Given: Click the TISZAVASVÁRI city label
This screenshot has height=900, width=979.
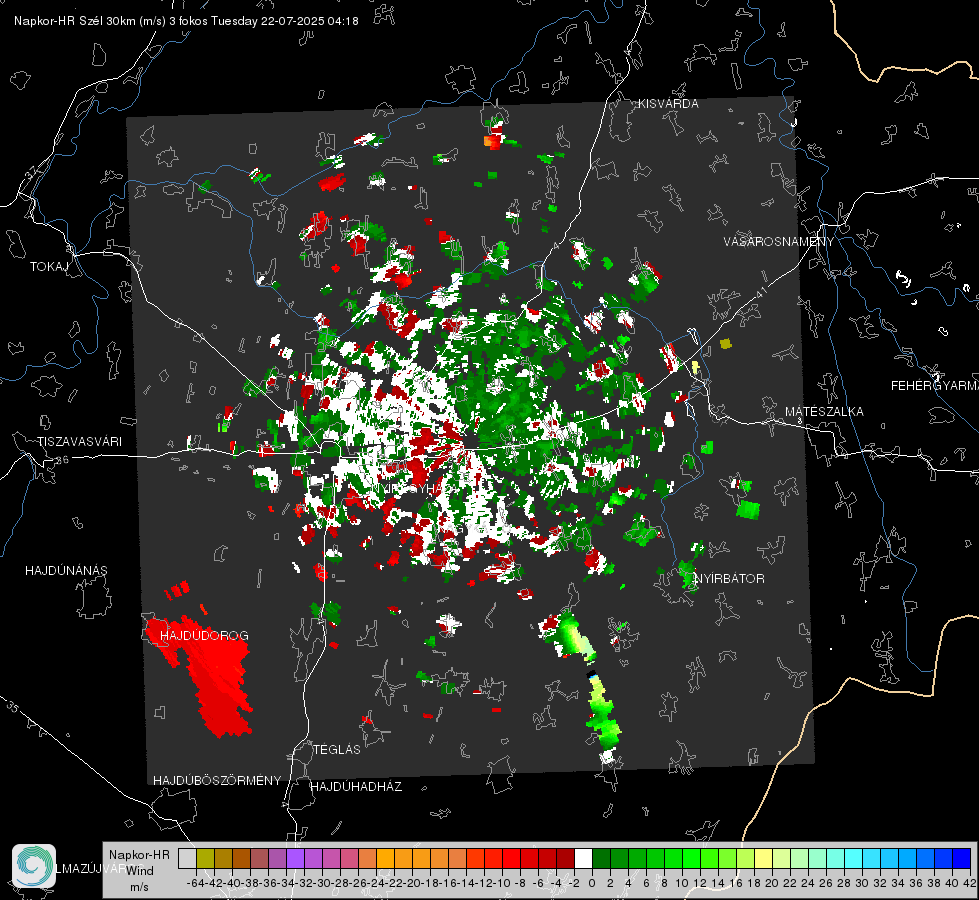Looking at the screenshot, I should [79, 442].
